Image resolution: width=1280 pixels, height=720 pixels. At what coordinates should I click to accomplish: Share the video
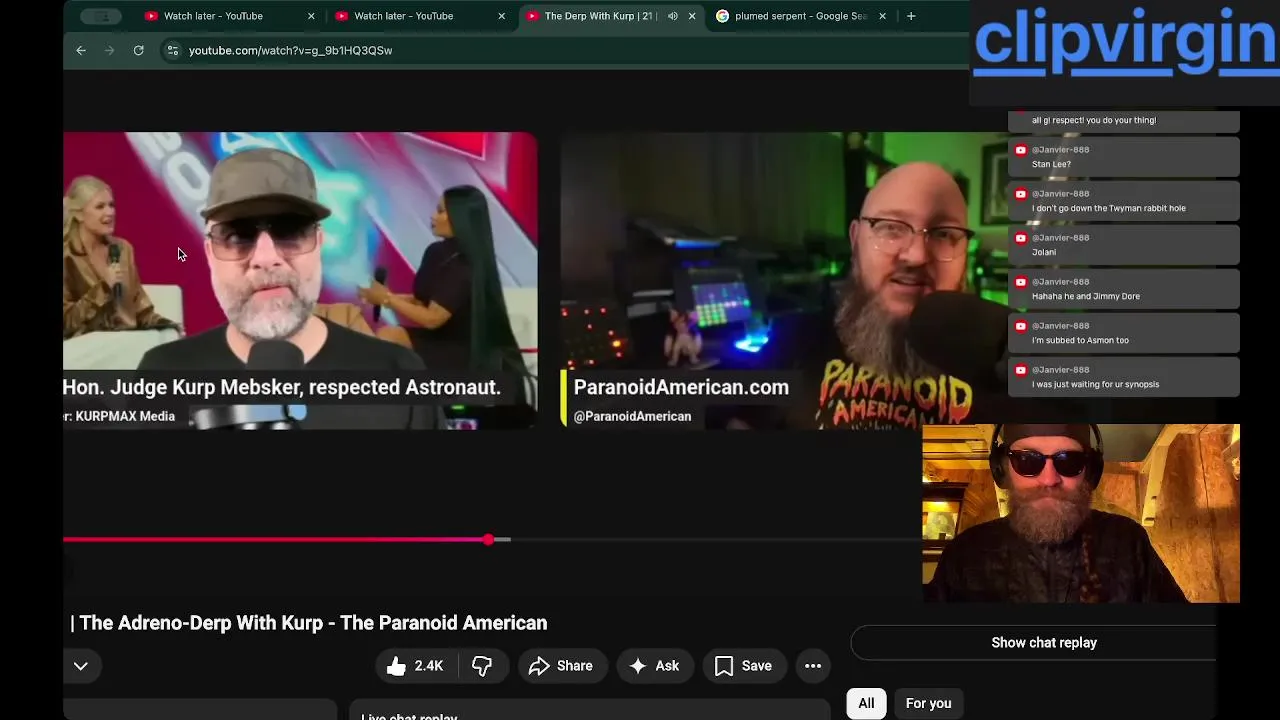pos(561,666)
